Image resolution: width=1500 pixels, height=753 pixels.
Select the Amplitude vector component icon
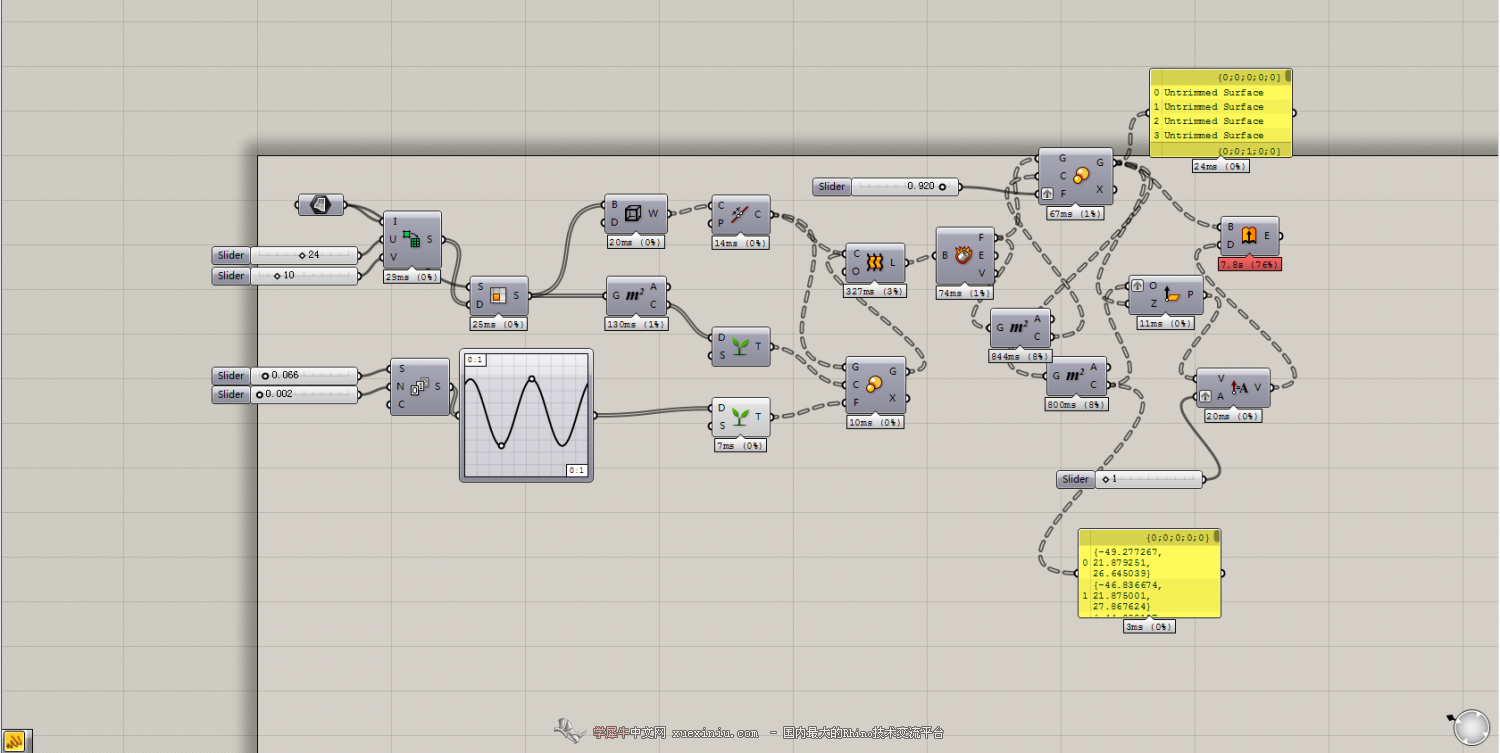click(x=1238, y=387)
